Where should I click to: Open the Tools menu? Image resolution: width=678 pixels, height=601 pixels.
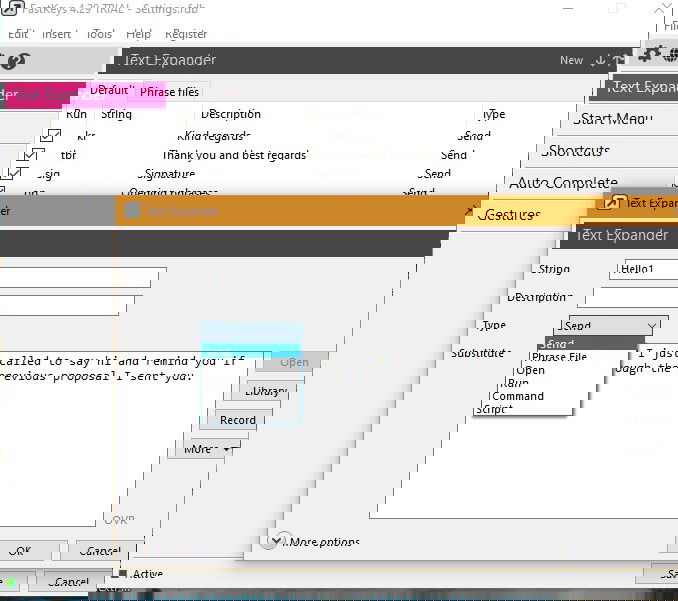coord(100,34)
